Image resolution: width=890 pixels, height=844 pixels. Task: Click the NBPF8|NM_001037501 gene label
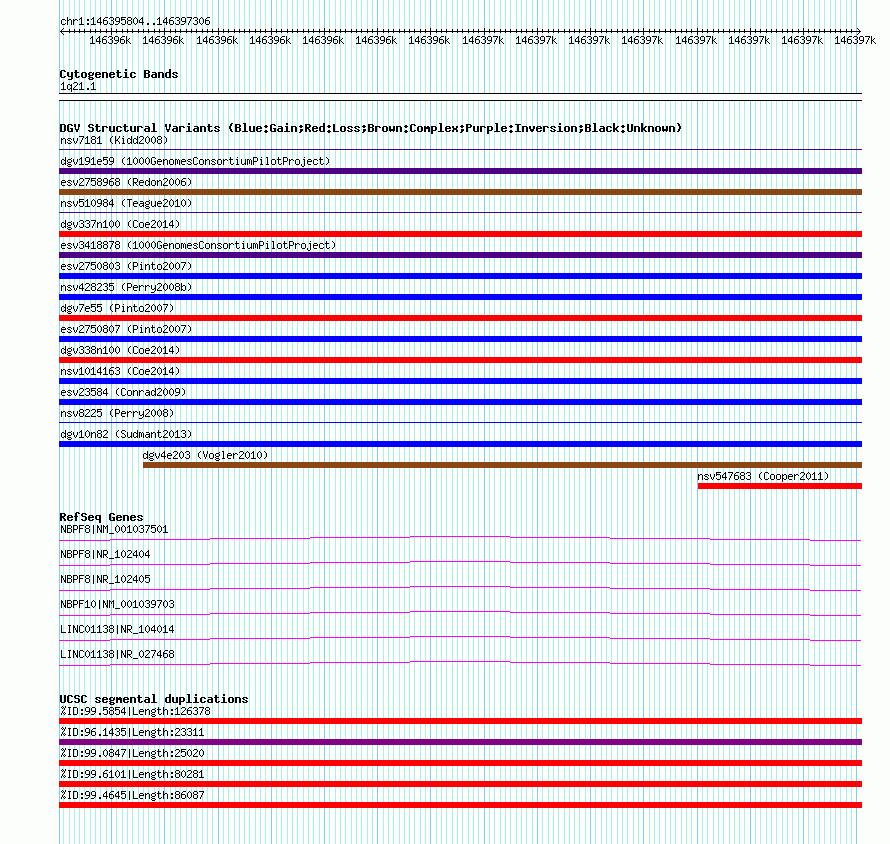(x=114, y=530)
